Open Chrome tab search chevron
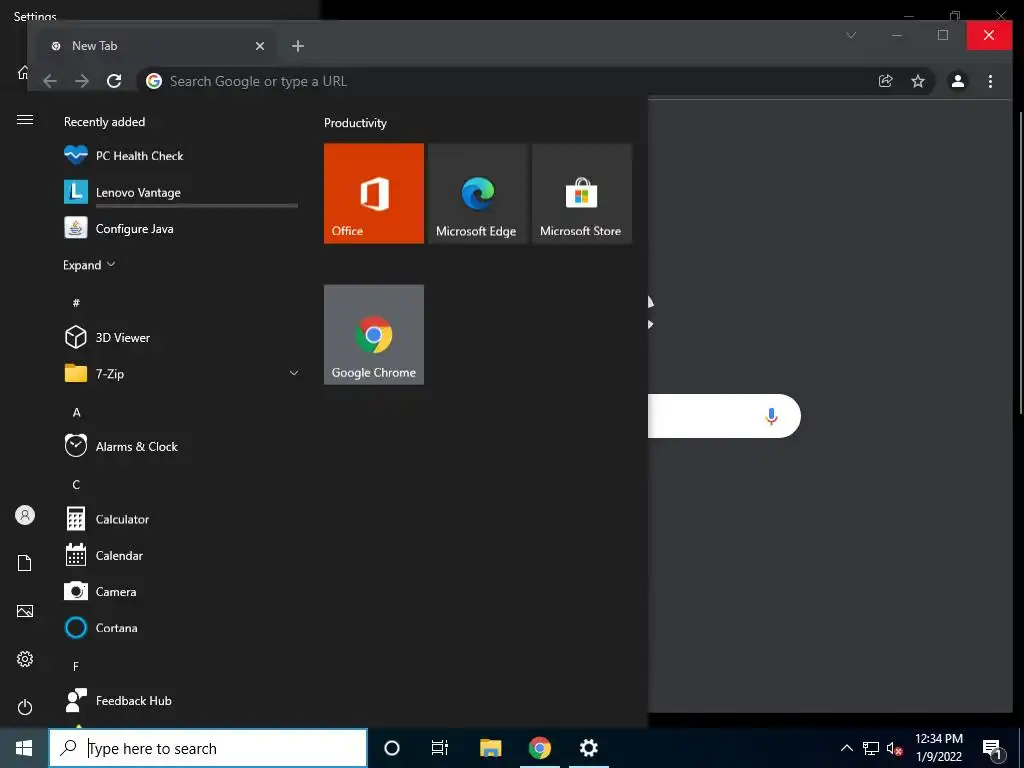This screenshot has height=768, width=1024. (851, 35)
